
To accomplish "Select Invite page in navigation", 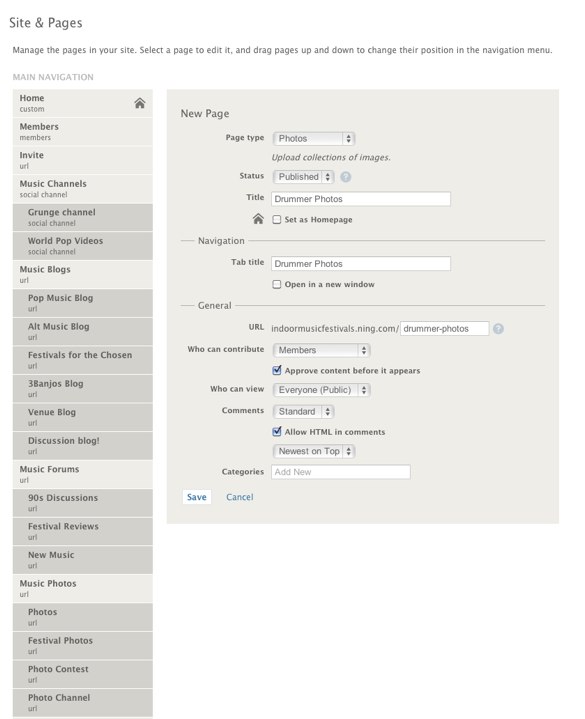I will pyautogui.click(x=83, y=160).
